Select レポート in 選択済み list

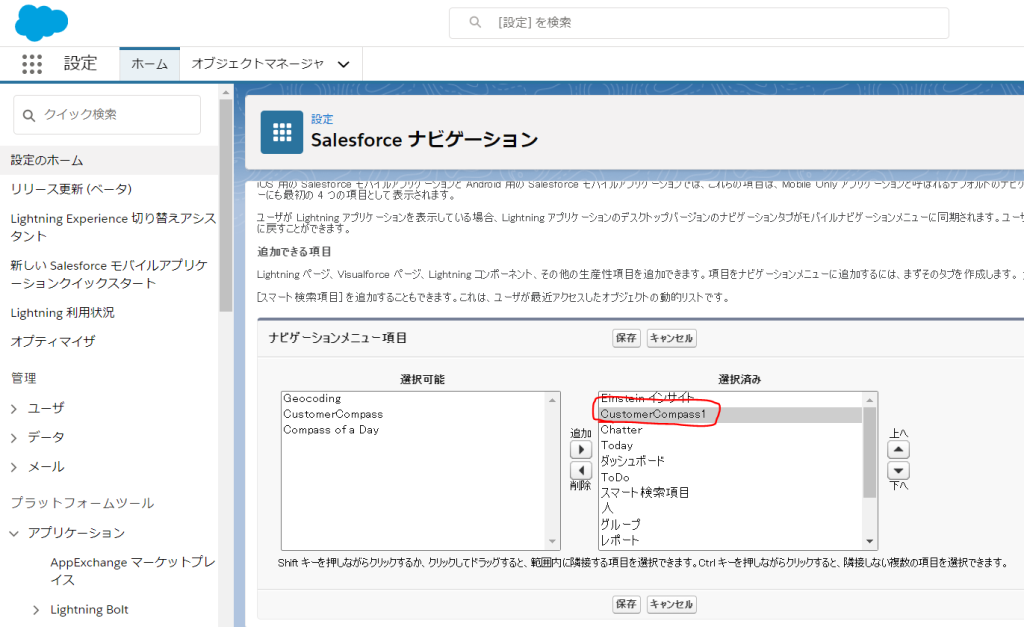pyautogui.click(x=620, y=540)
